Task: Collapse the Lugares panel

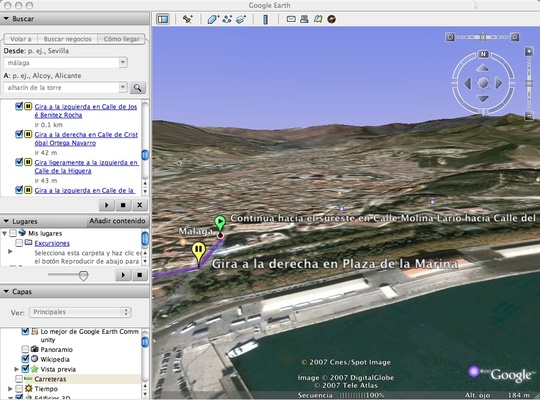Action: coord(6,221)
